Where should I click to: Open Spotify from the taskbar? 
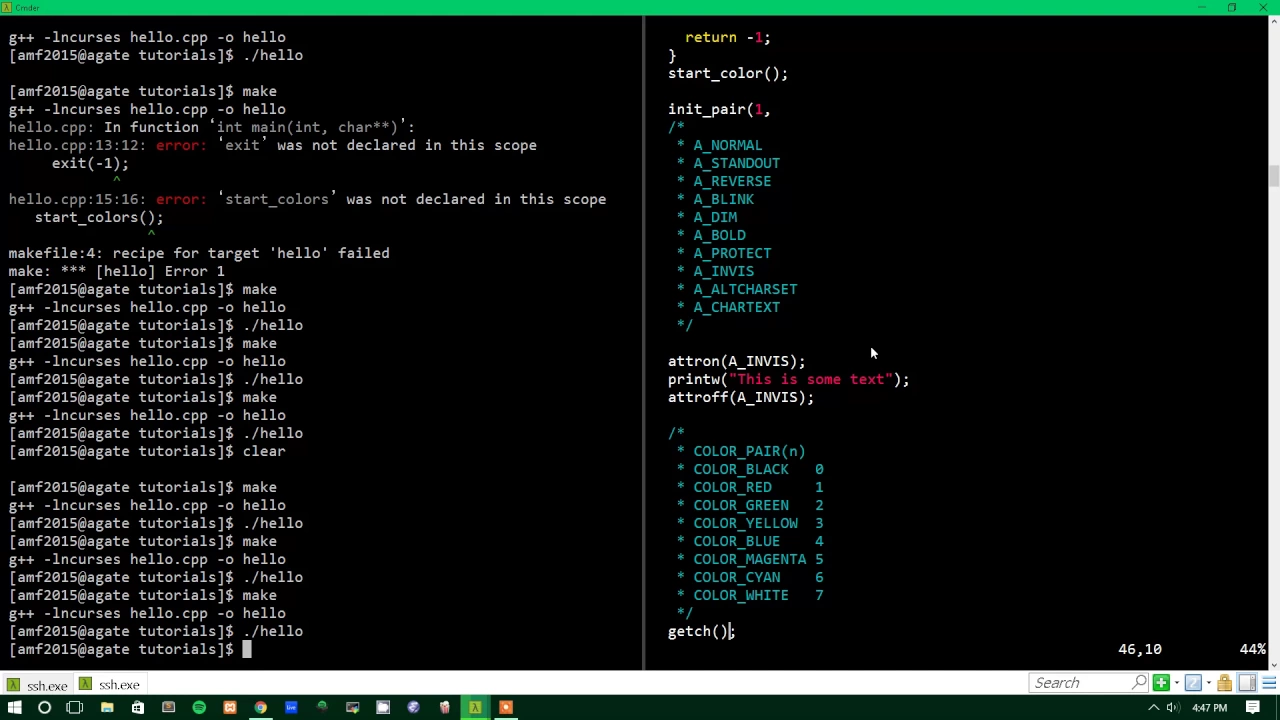pos(199,708)
